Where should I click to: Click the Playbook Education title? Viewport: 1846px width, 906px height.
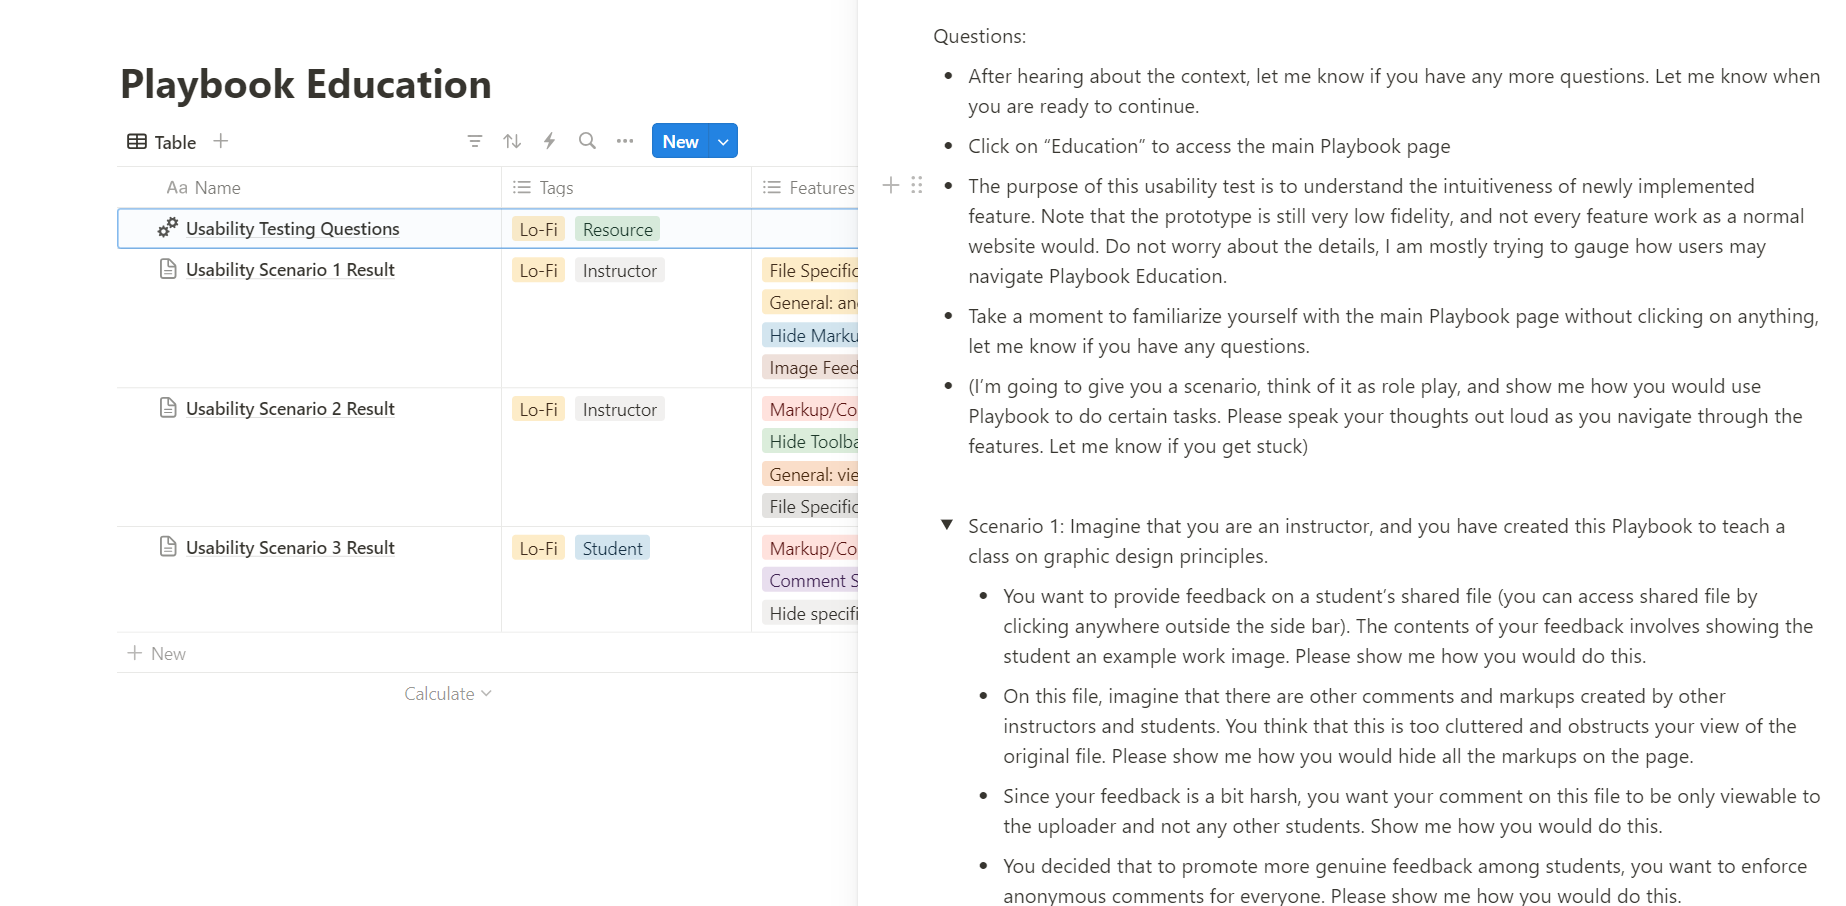click(306, 84)
